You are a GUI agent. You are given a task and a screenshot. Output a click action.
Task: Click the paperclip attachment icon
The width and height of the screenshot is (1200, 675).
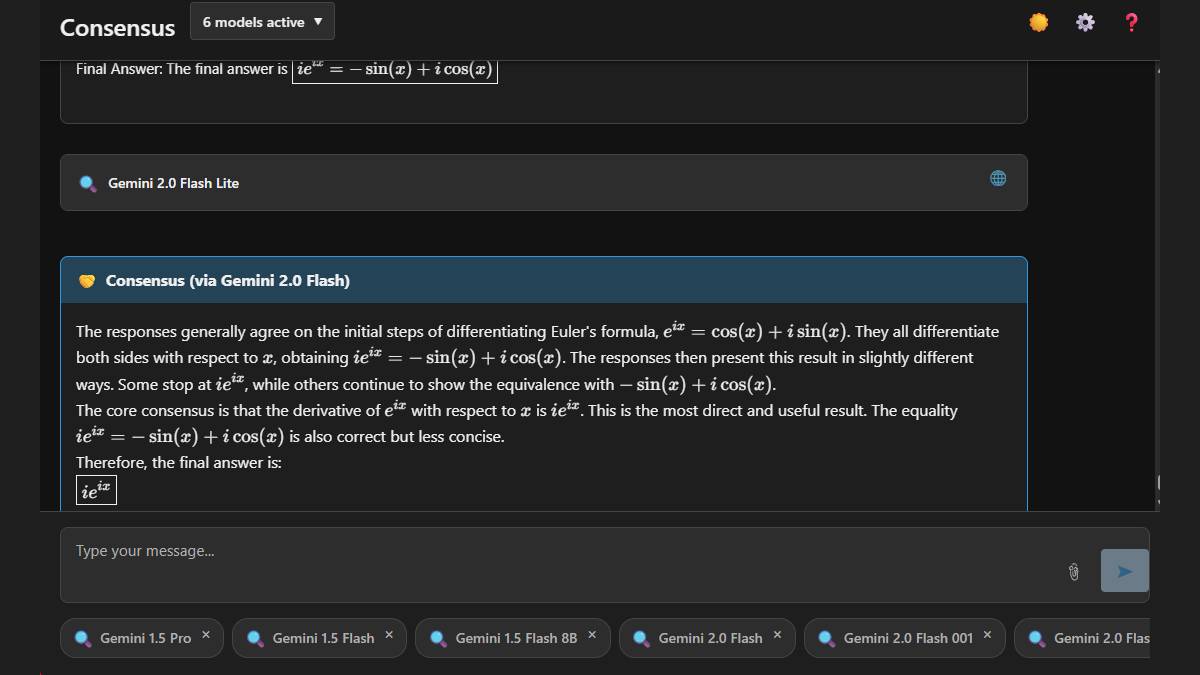[x=1073, y=571]
